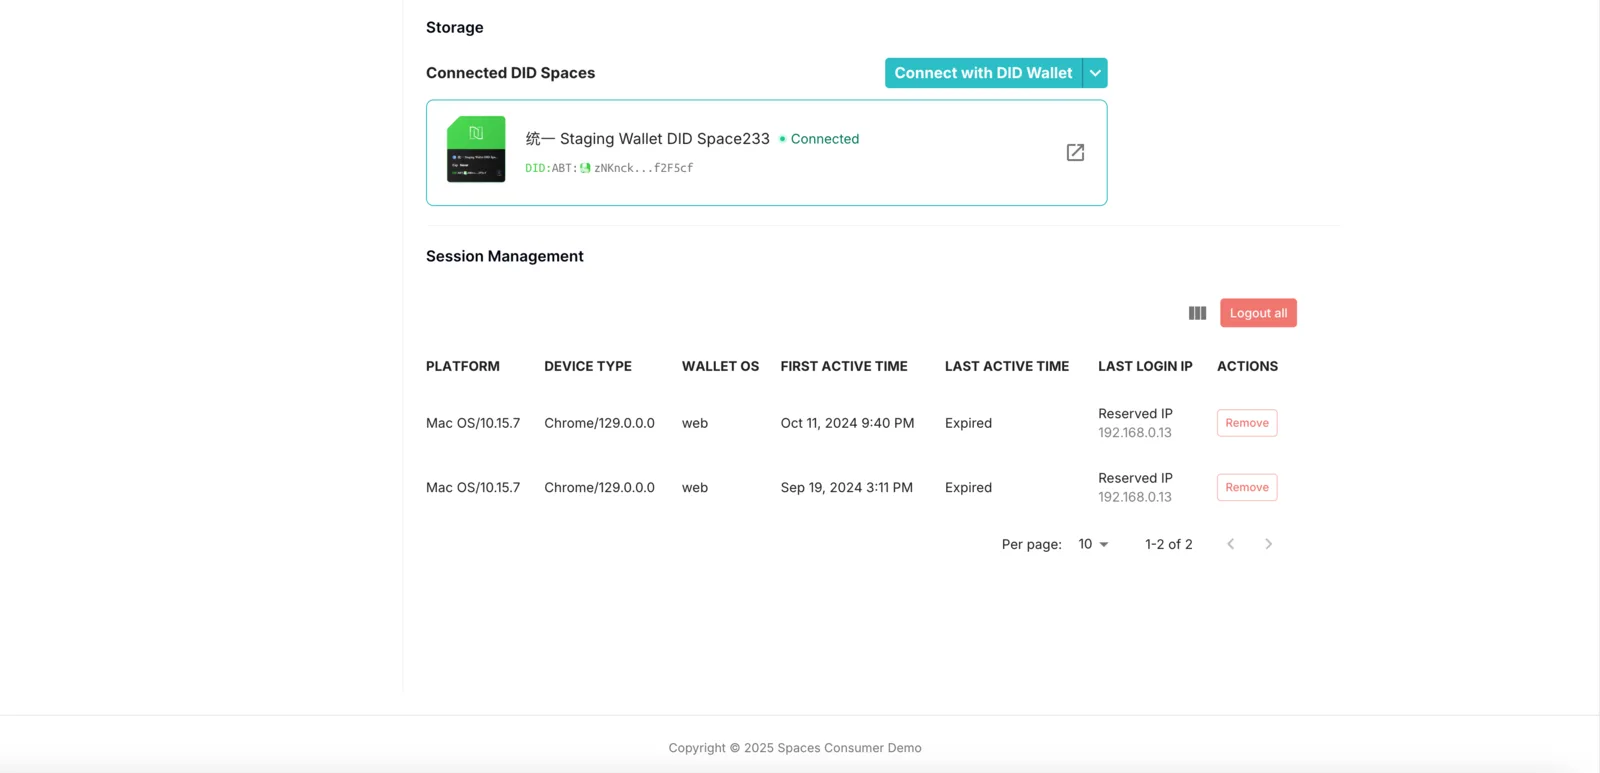Expand the Connect with DID Wallet dropdown arrow
The width and height of the screenshot is (1600, 773).
pos(1095,73)
